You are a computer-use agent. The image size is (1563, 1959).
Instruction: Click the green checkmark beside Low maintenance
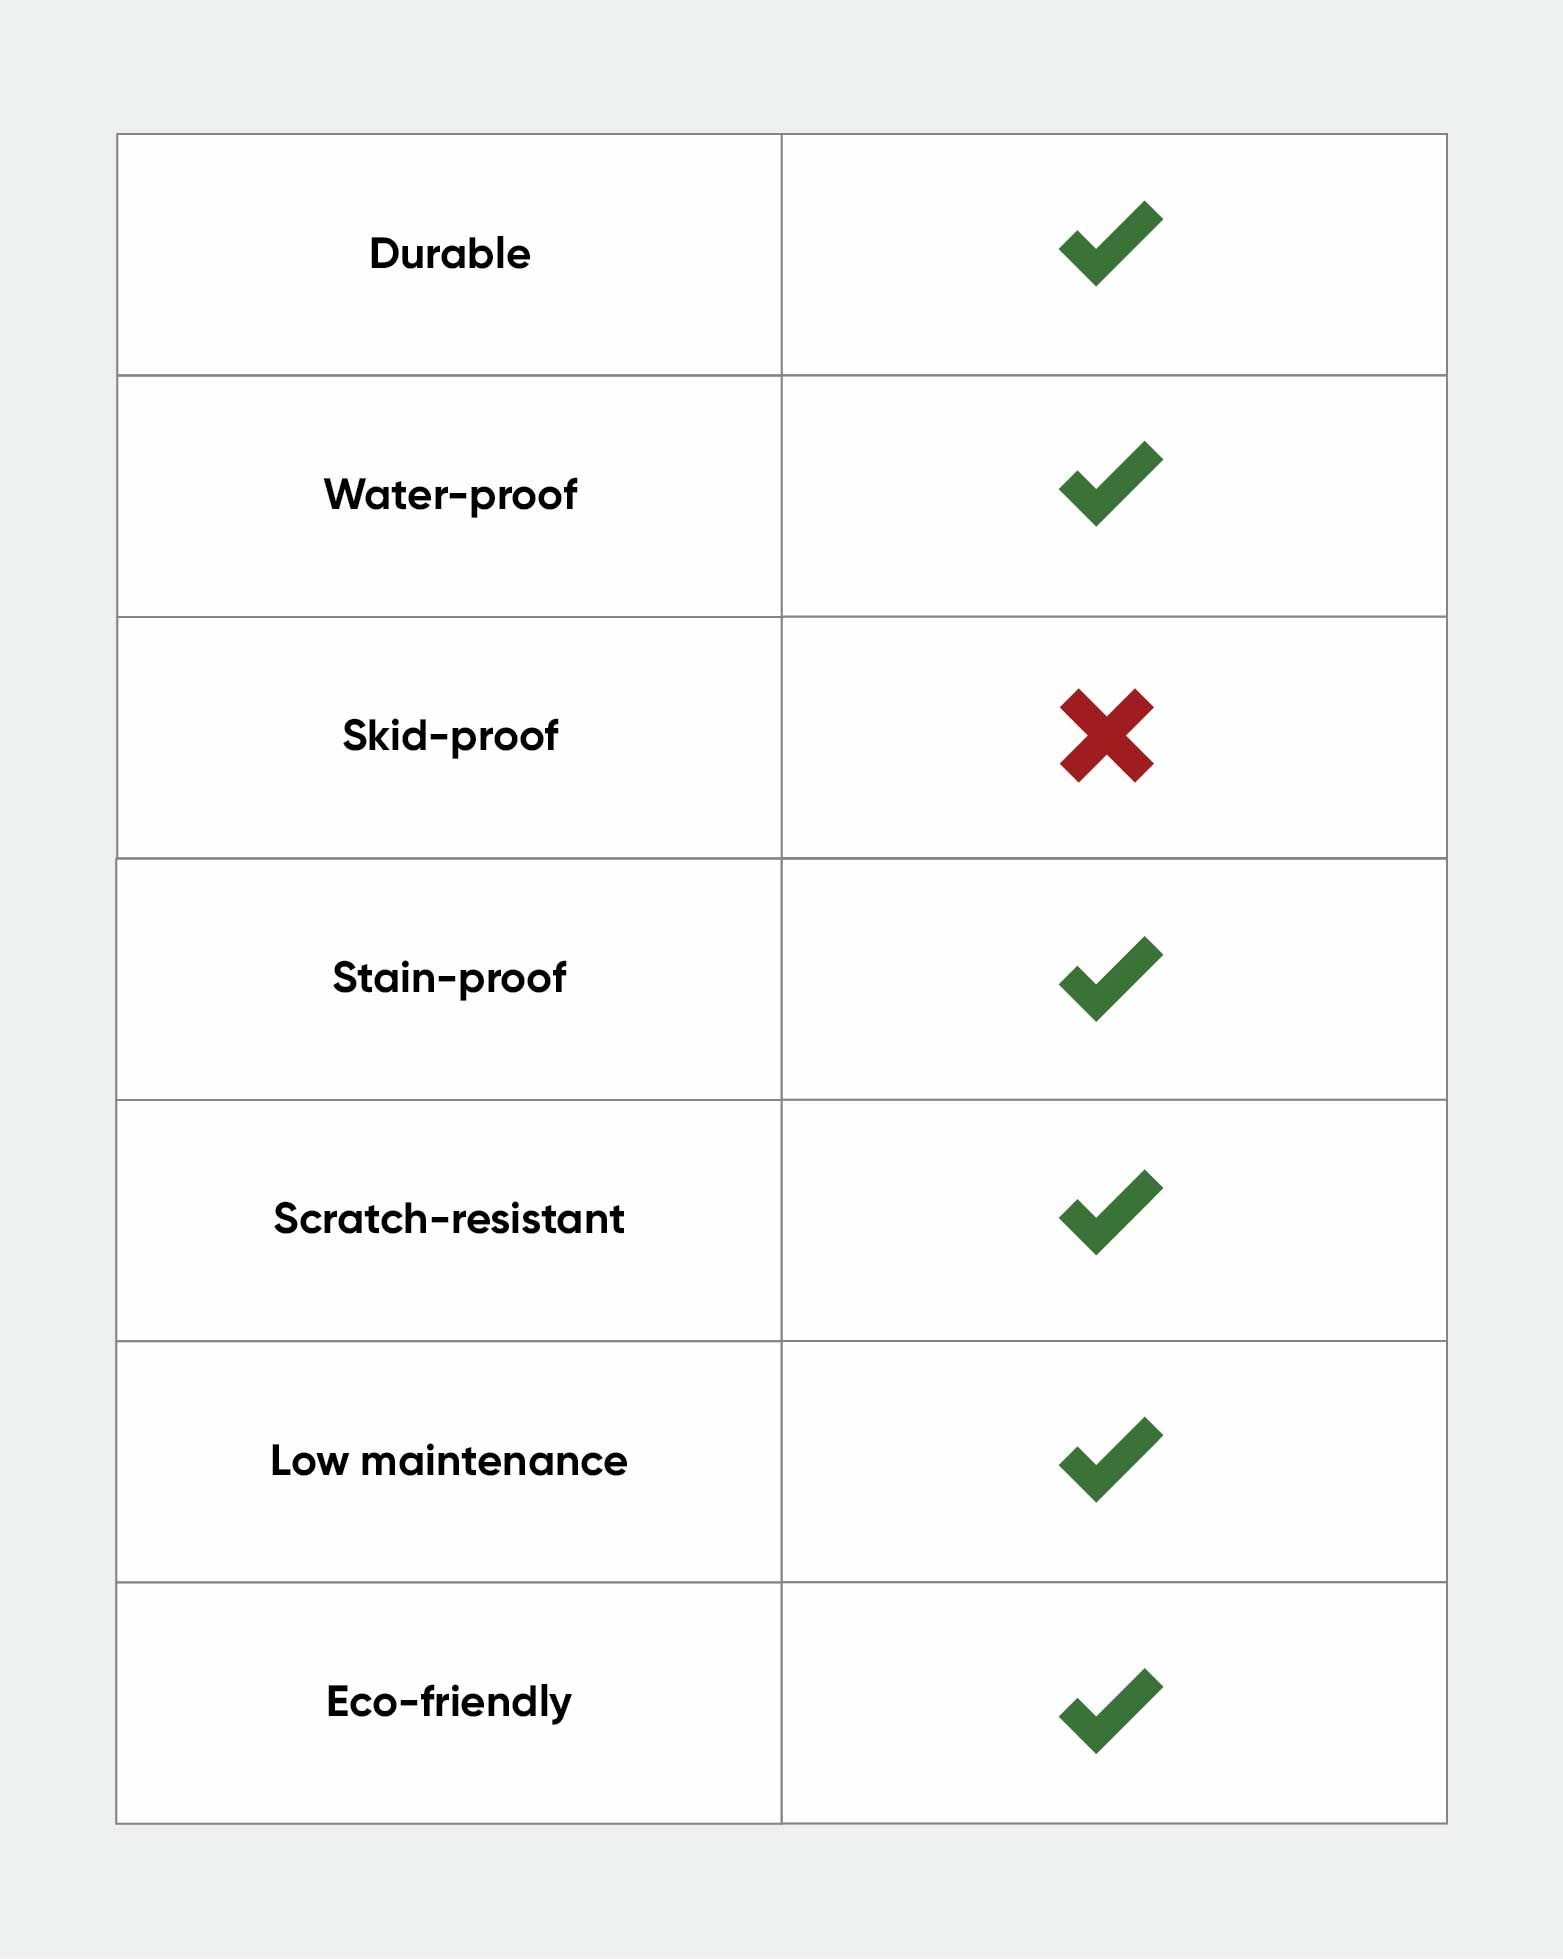click(1111, 1460)
